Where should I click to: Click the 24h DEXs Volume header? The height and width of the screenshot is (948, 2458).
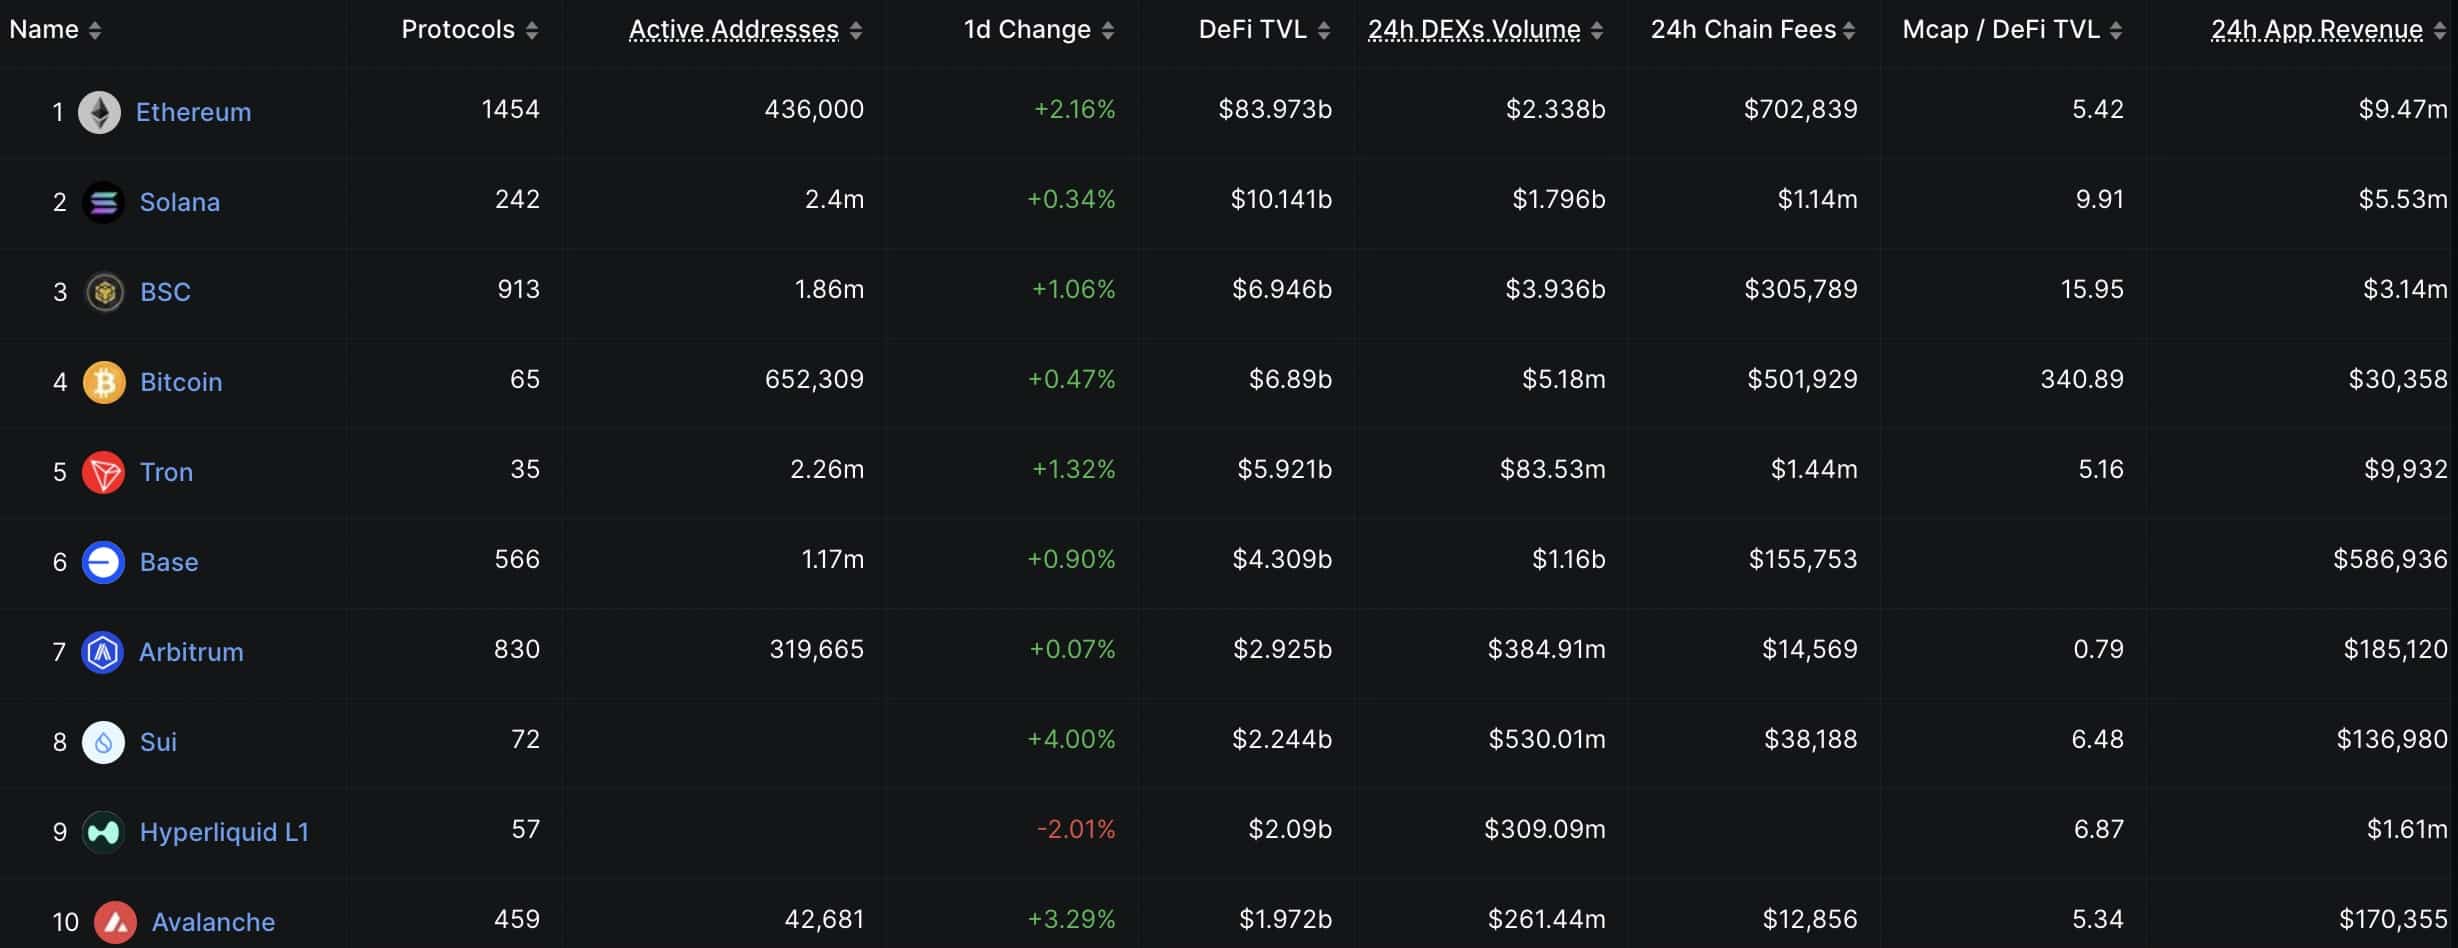pos(1474,29)
